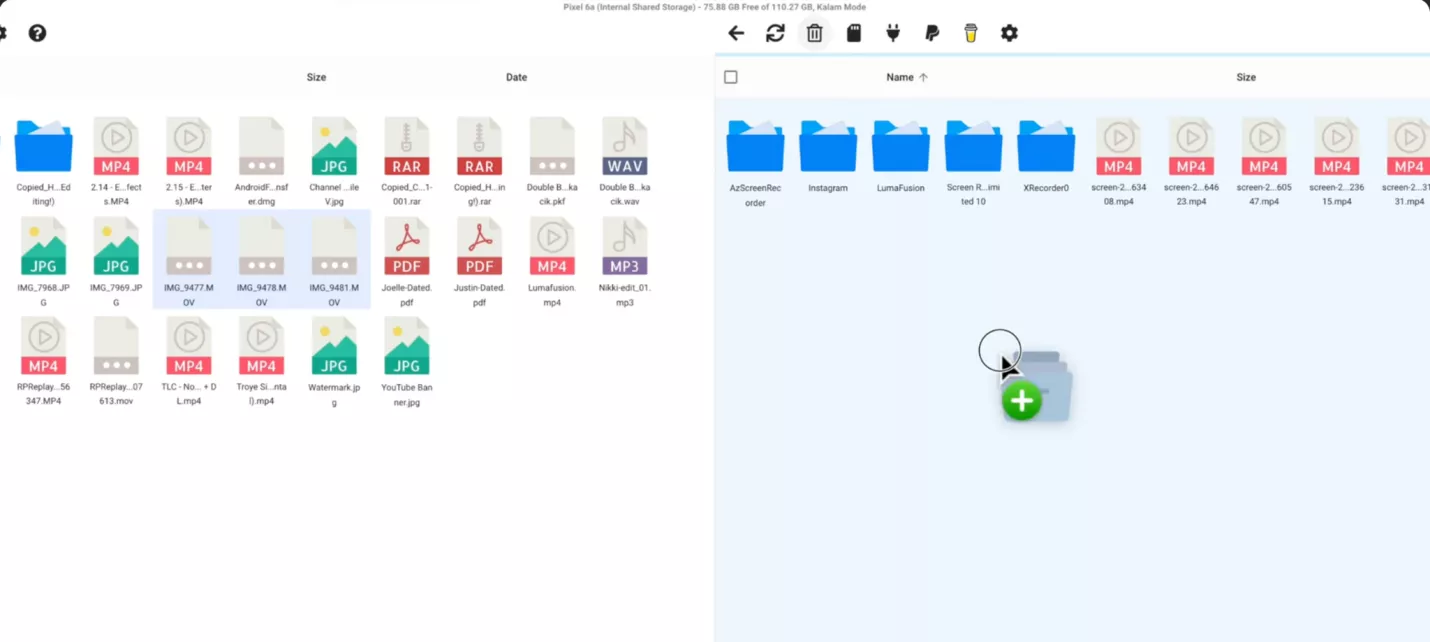Sort local pane by Size header

pyautogui.click(x=316, y=77)
